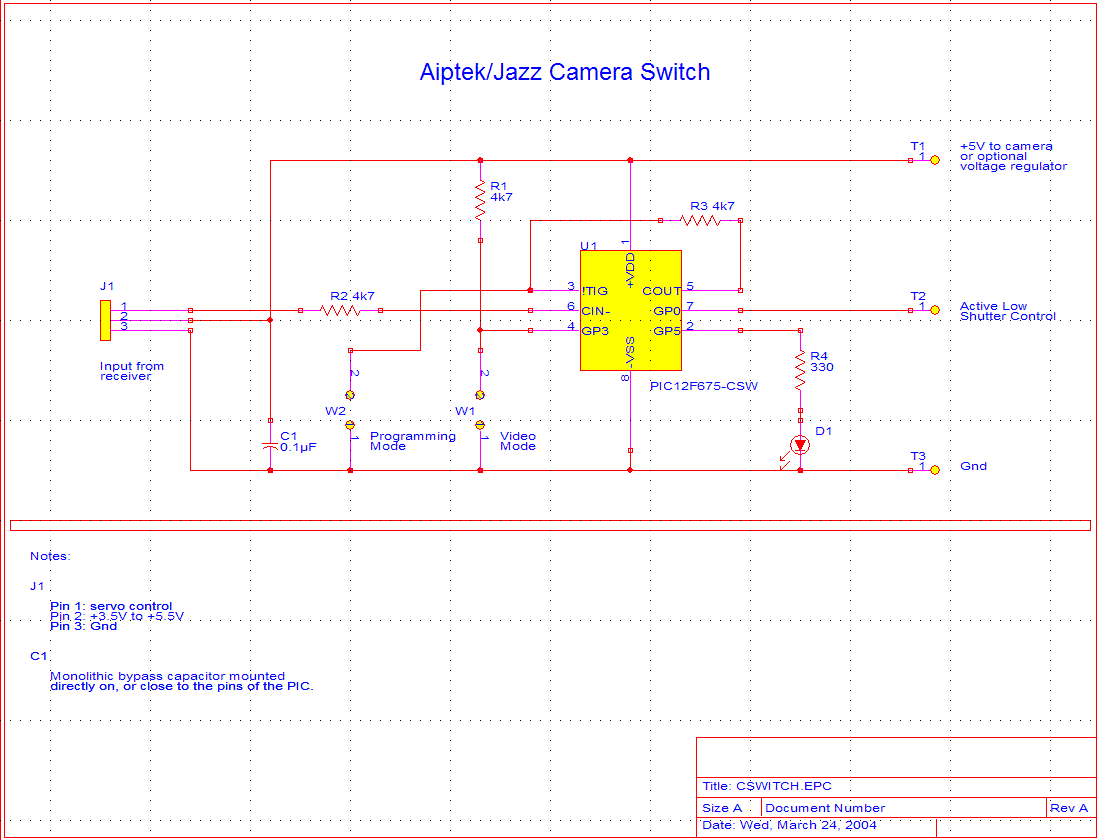Select '+5V to camera' annotation text
Viewport: 1100px width, 840px height.
pos(1006,146)
